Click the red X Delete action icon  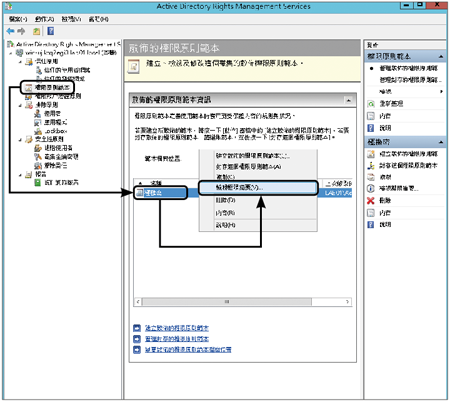371,201
